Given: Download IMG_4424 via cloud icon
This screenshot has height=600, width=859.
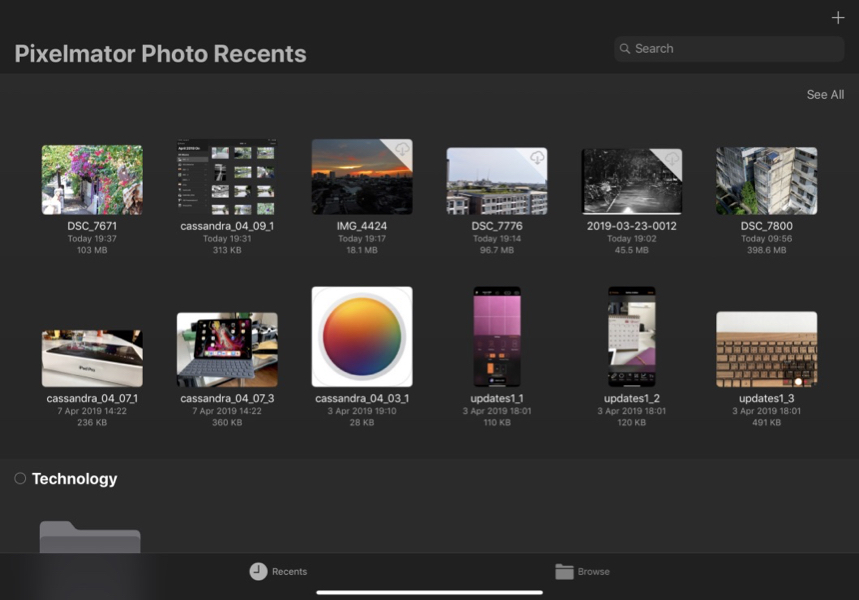Looking at the screenshot, I should point(403,148).
